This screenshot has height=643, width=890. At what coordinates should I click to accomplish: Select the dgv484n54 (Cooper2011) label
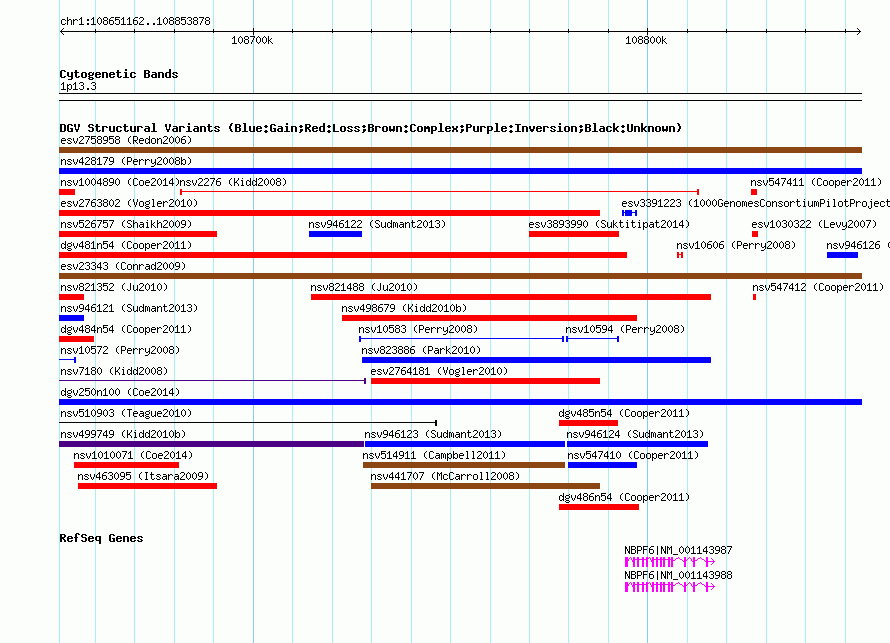126,329
